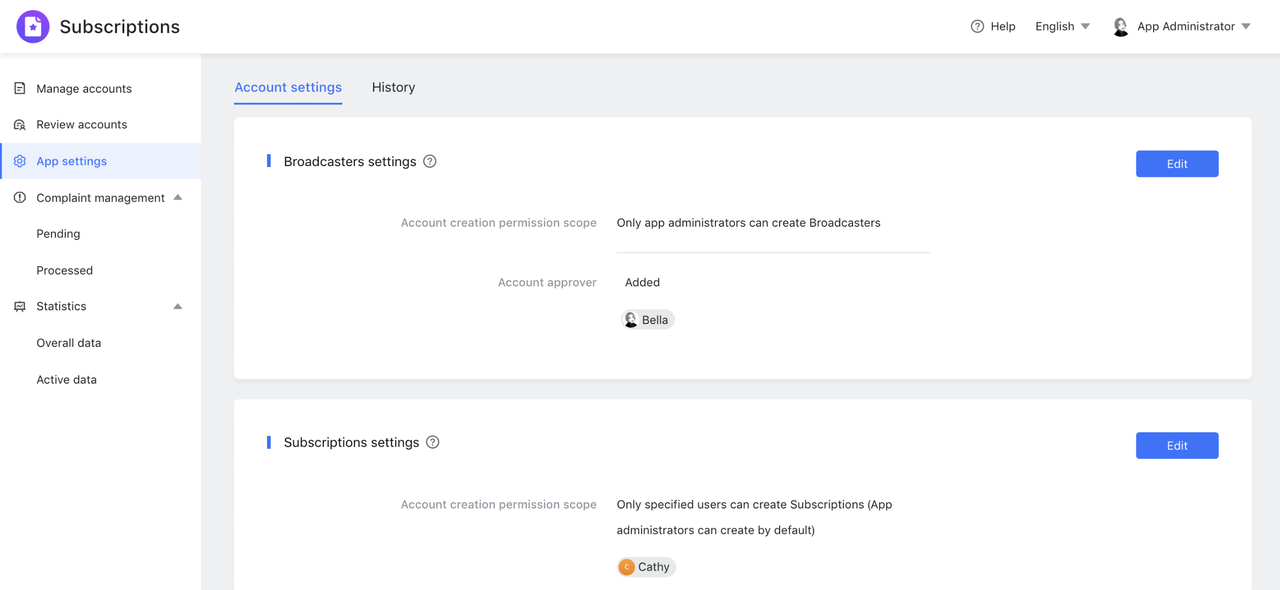Click the App settings gear icon
Viewport: 1280px width, 590px height.
[20, 161]
